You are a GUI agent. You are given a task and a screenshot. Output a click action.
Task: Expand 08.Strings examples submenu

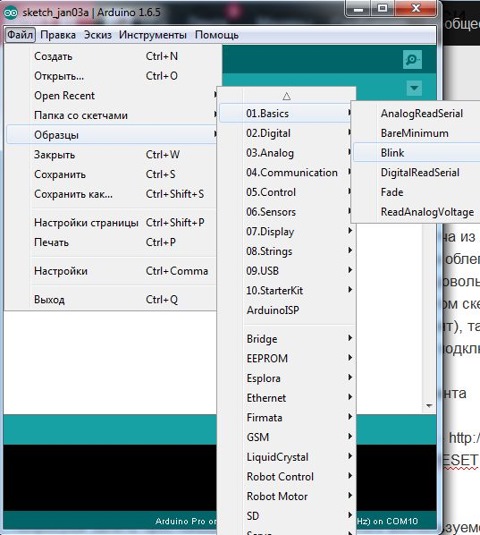tap(287, 251)
